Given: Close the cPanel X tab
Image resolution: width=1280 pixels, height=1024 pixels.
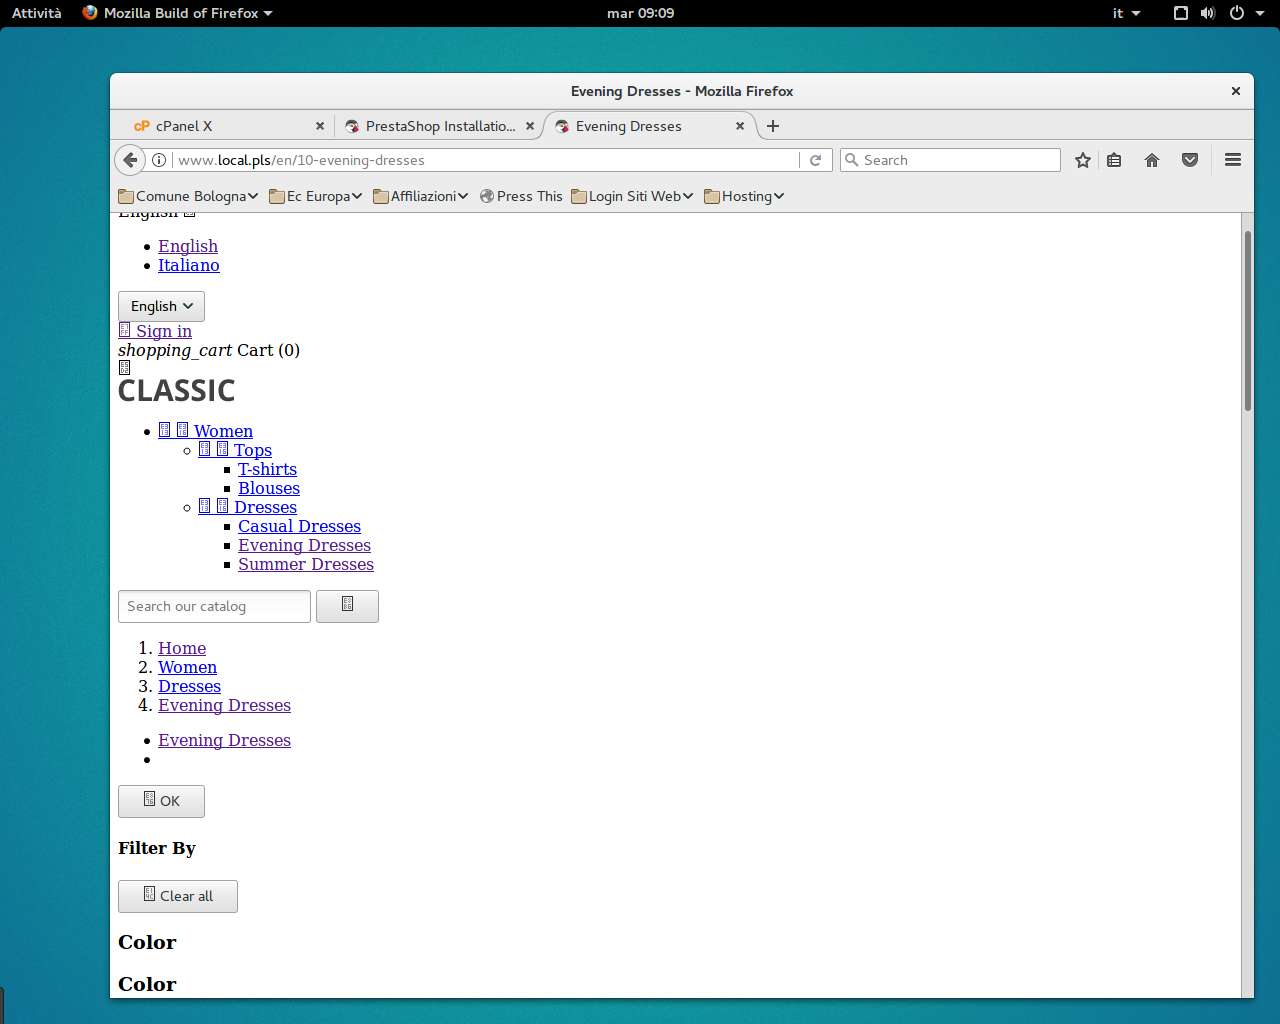Looking at the screenshot, I should [x=320, y=126].
